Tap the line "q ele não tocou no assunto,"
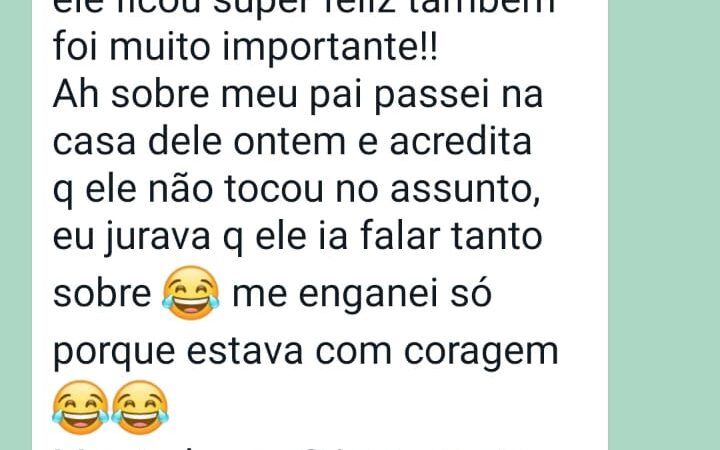This screenshot has width=720, height=450. point(297,190)
